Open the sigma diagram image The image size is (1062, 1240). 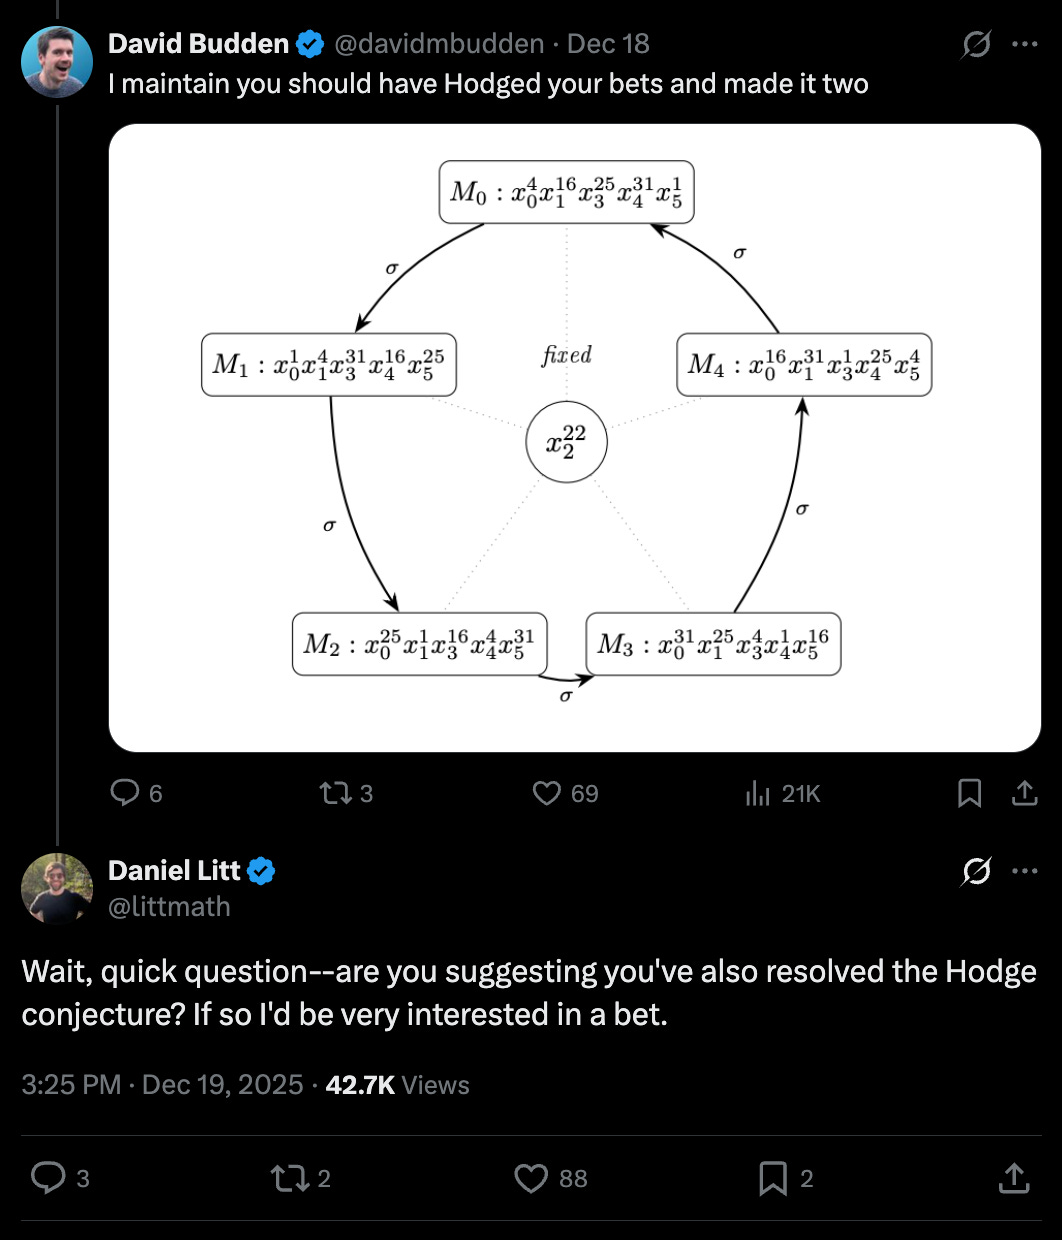coord(574,437)
